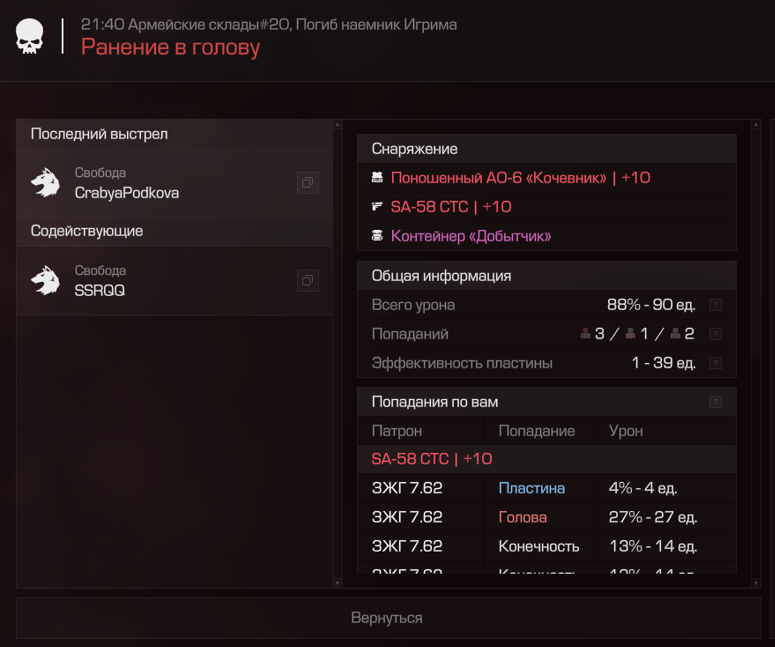775x647 pixels.
Task: Open help for Эффективность пластины row
Action: click(x=715, y=363)
